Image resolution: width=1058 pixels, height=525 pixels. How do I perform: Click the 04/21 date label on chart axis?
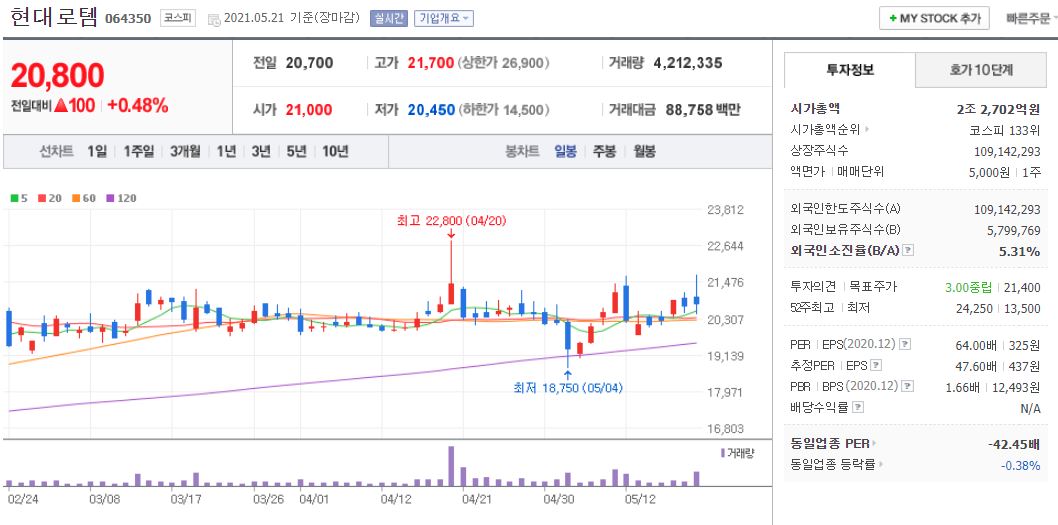point(476,500)
